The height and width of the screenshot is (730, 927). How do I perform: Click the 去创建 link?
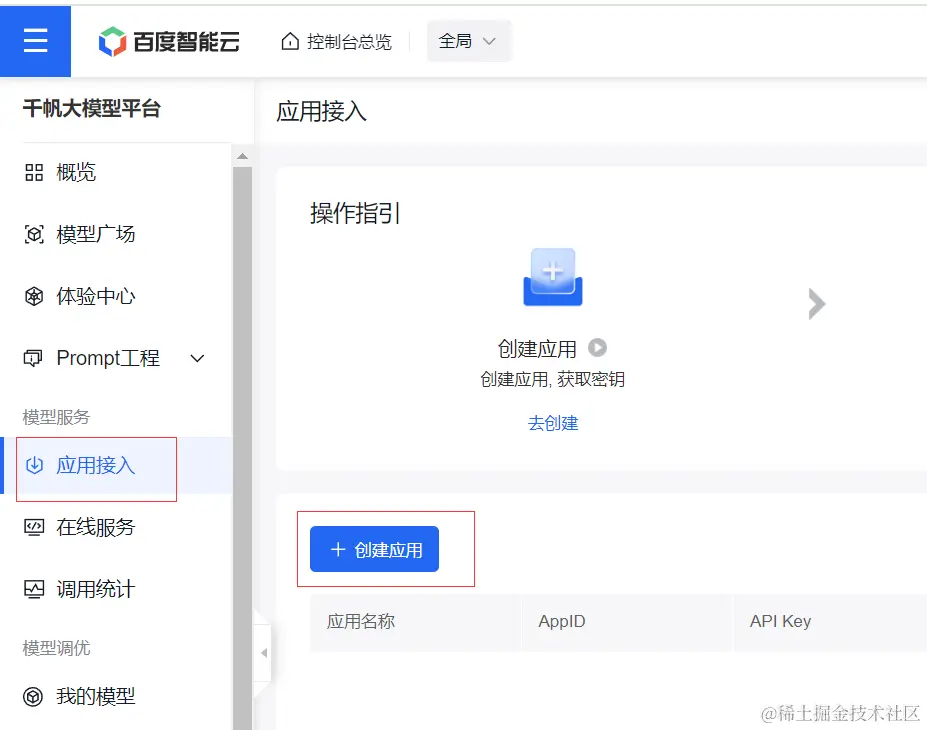click(553, 423)
